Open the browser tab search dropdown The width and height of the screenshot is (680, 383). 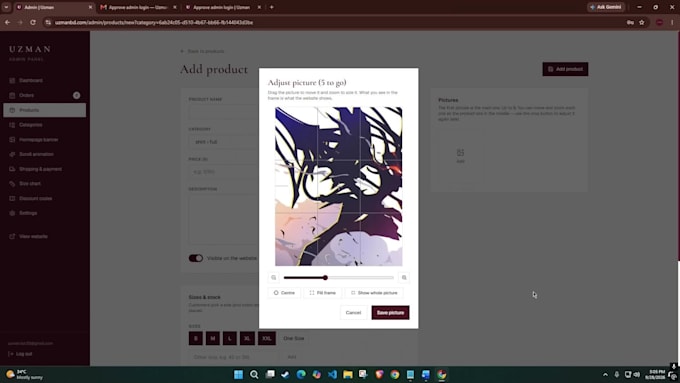(6, 7)
